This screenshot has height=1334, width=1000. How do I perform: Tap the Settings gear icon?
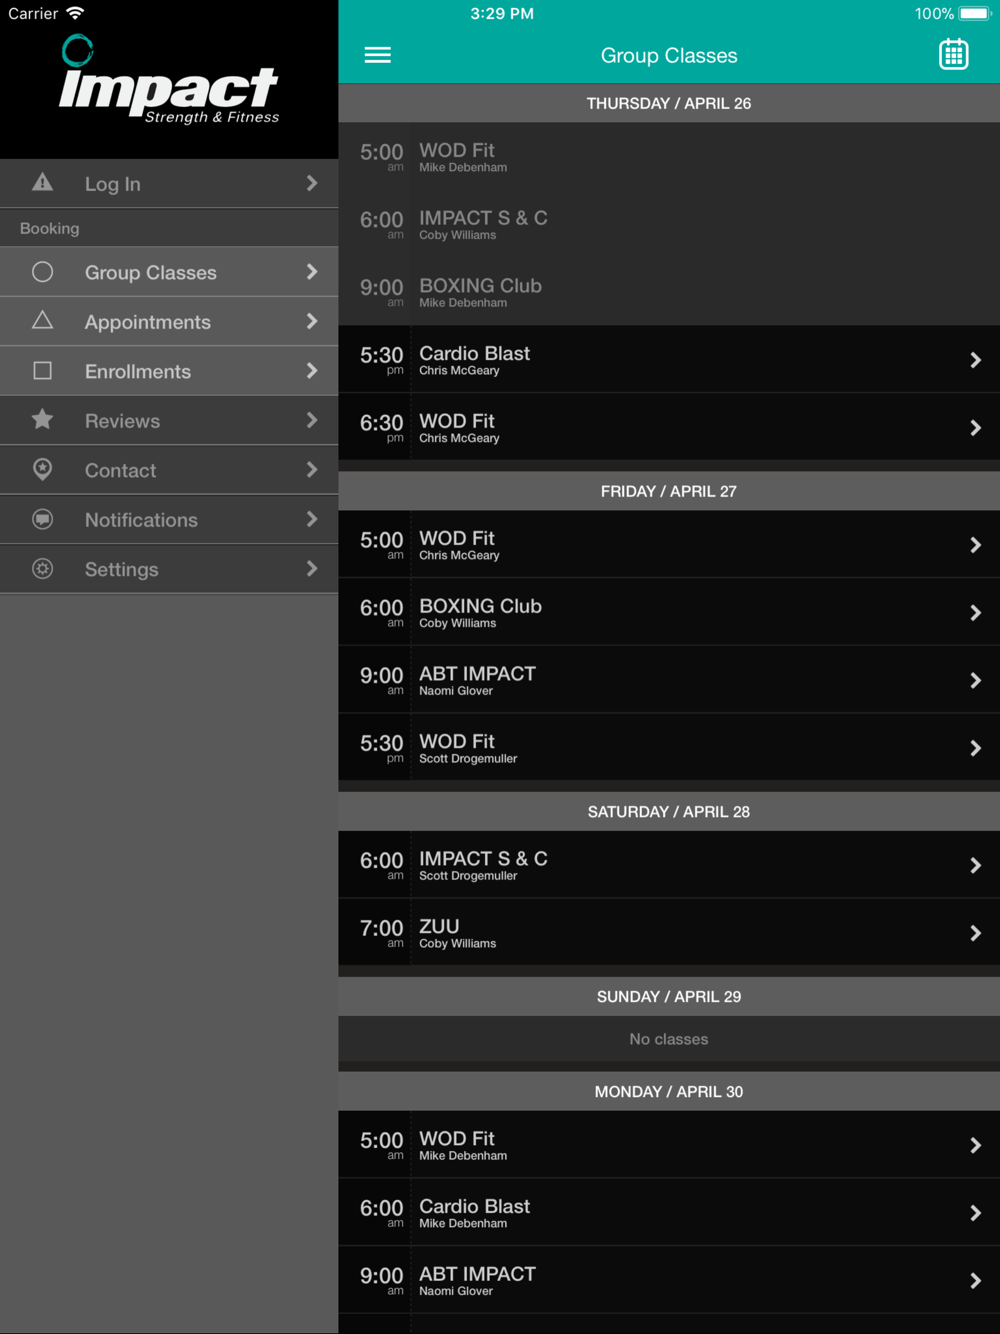tap(42, 568)
